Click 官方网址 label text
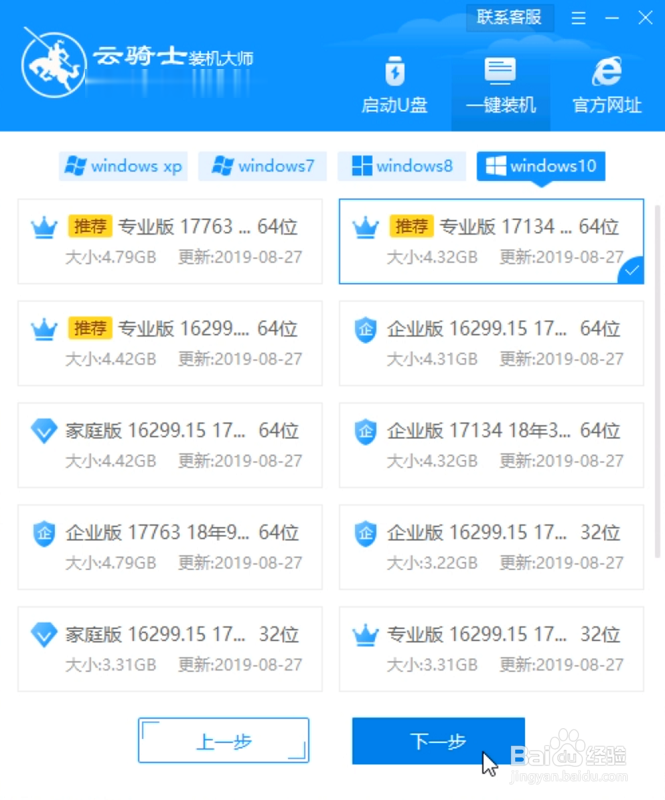 pos(607,105)
